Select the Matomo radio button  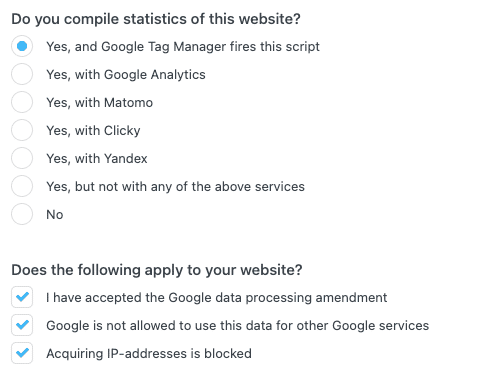(22, 102)
